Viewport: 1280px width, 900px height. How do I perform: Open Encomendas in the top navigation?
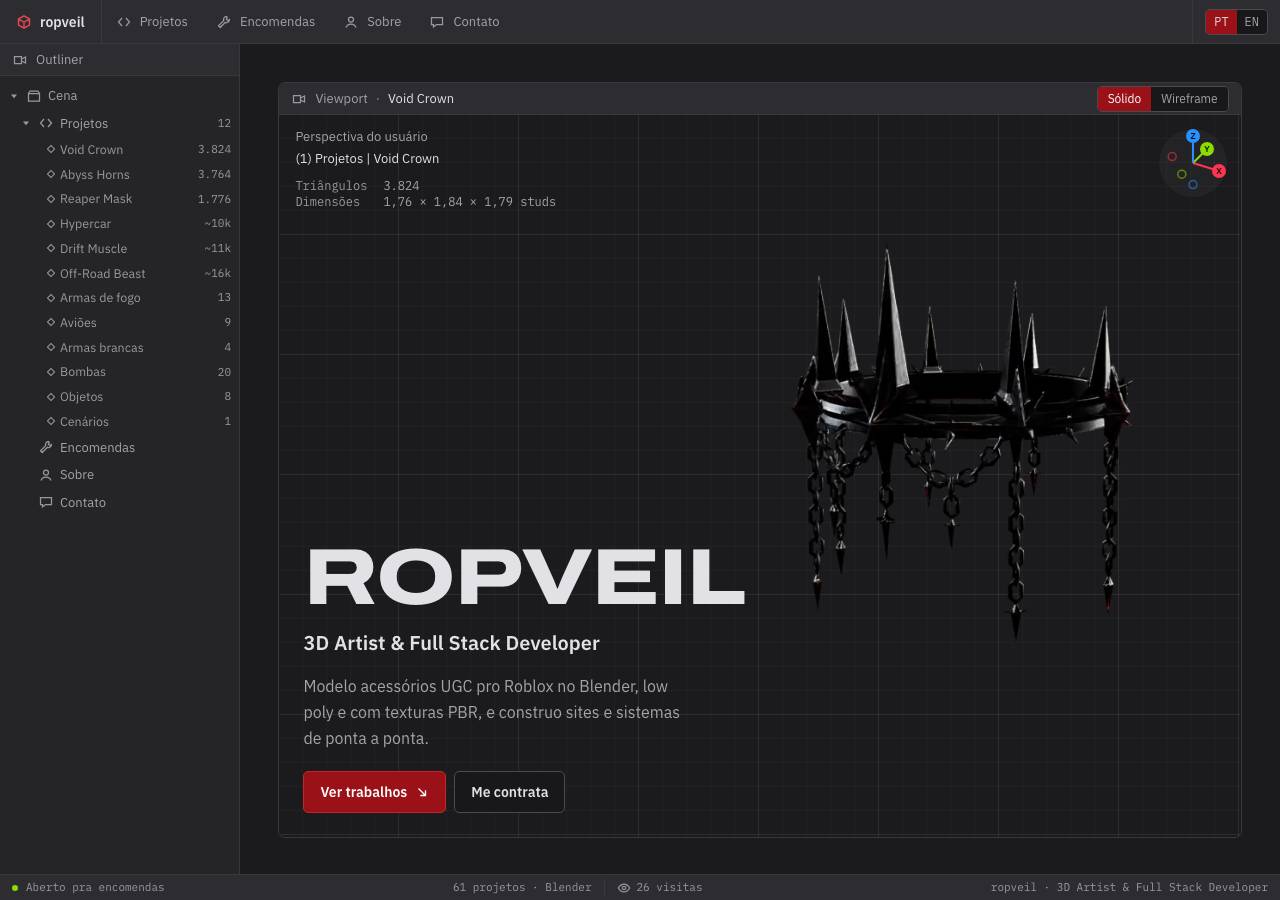pos(266,22)
